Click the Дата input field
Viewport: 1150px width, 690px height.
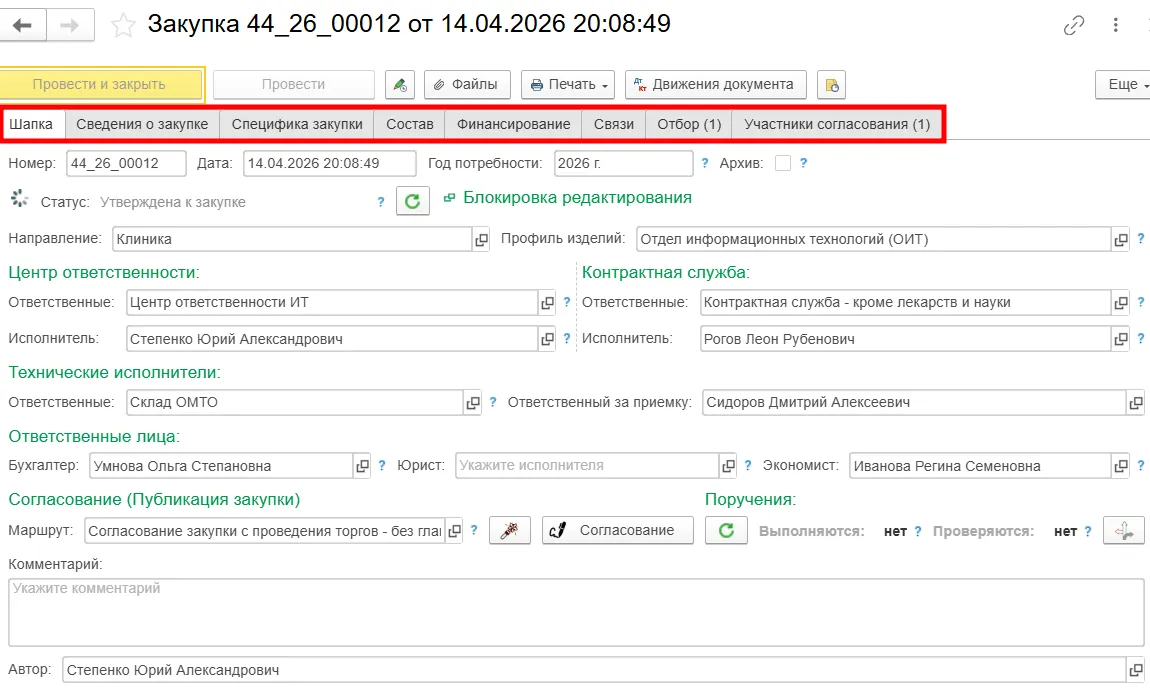click(x=329, y=163)
